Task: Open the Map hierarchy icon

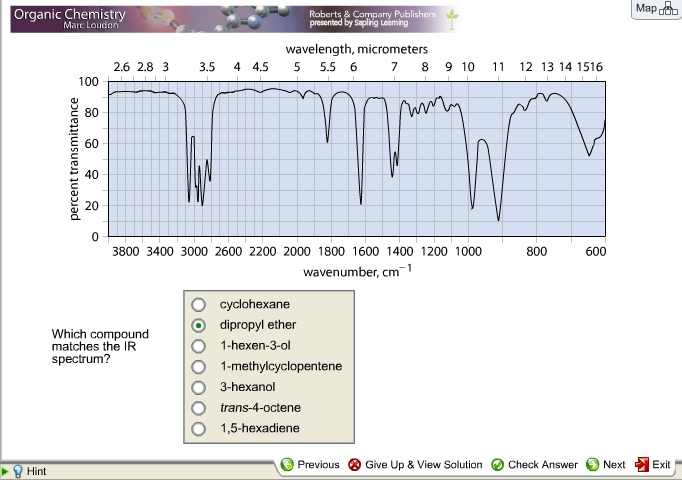Action: point(668,8)
